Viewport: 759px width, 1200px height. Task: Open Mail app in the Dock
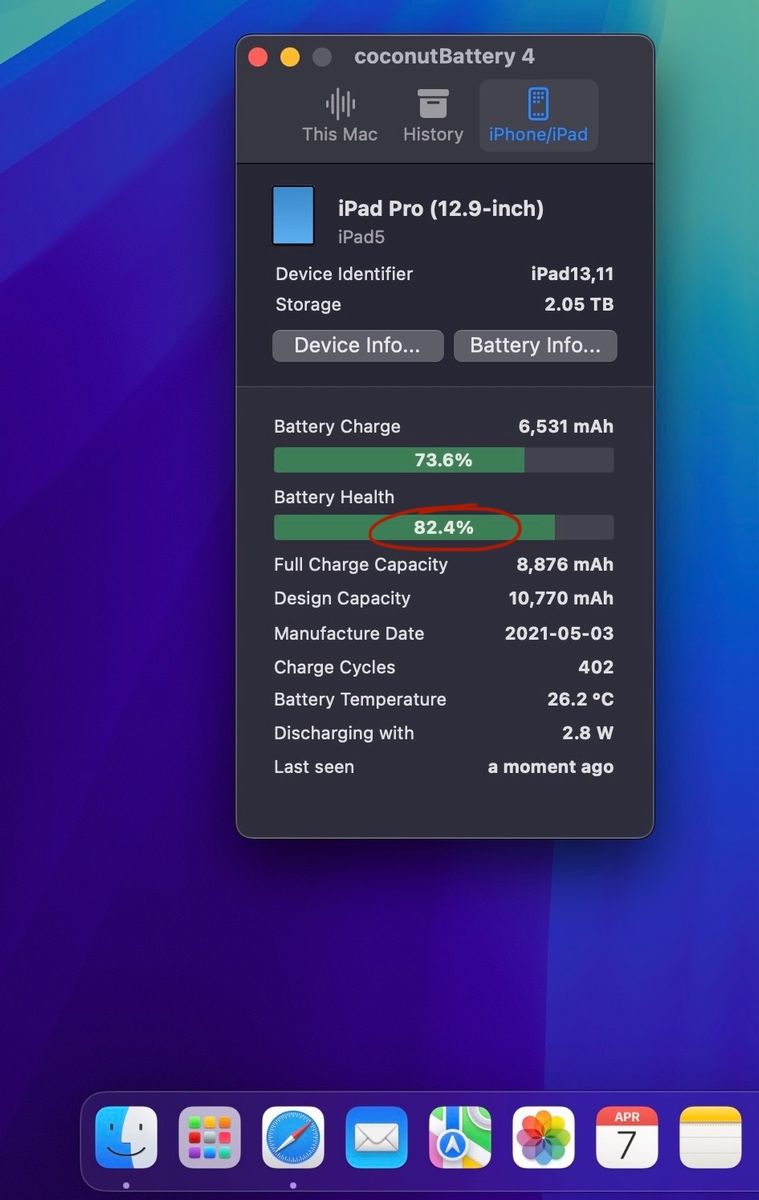(376, 1138)
